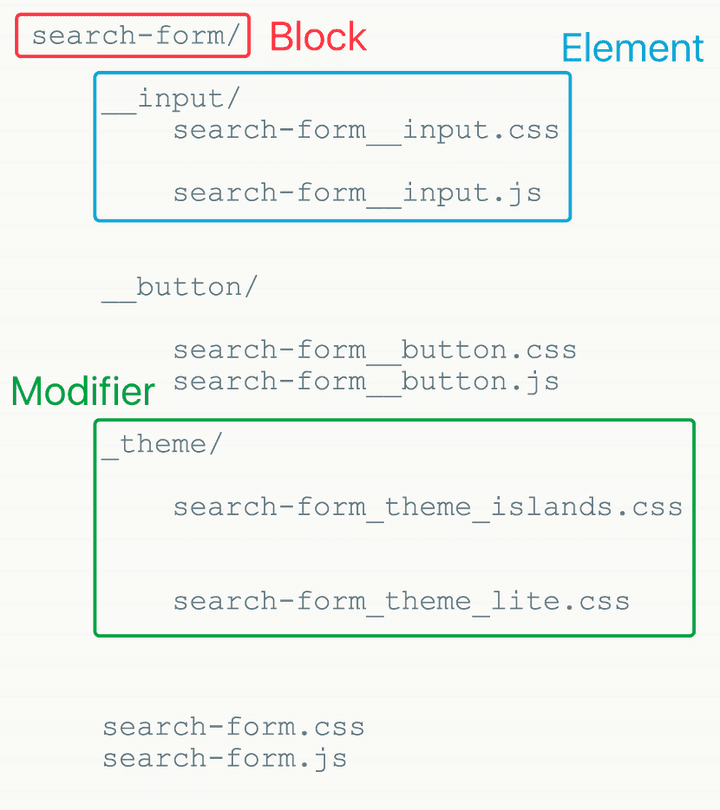The width and height of the screenshot is (720, 810).
Task: Open the search-form_theme_islands.css file
Action: tap(427, 507)
